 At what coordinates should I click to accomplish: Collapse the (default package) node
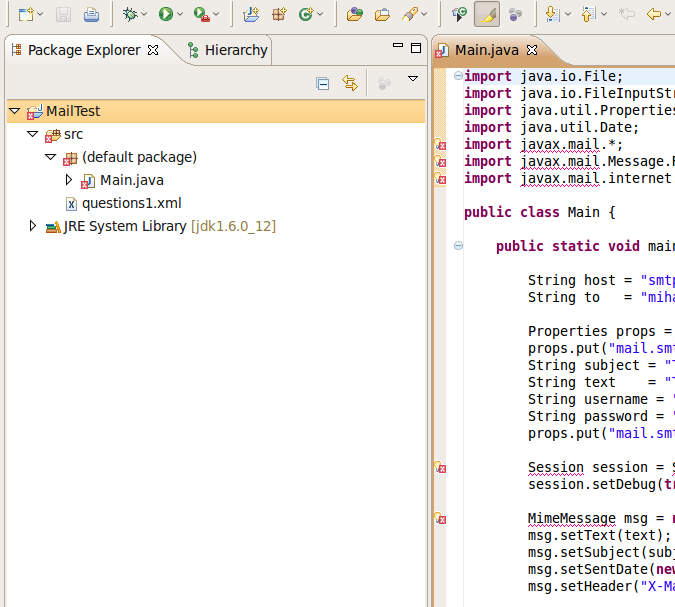(x=51, y=157)
